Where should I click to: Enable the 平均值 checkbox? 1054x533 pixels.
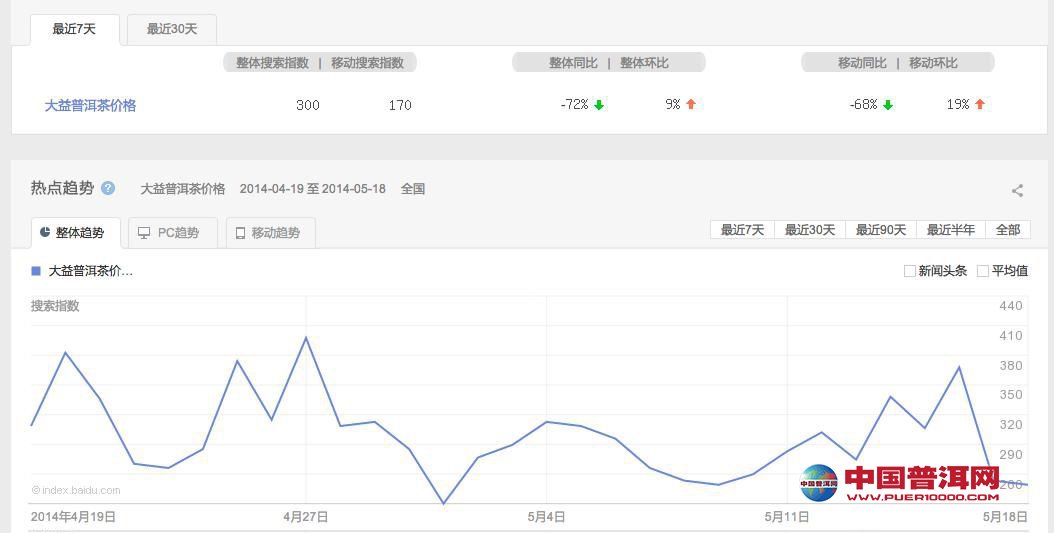pyautogui.click(x=983, y=271)
